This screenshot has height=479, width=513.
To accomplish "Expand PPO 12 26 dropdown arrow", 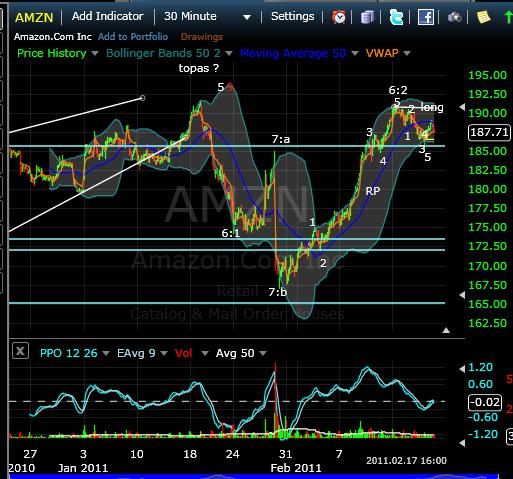I will tap(106, 353).
